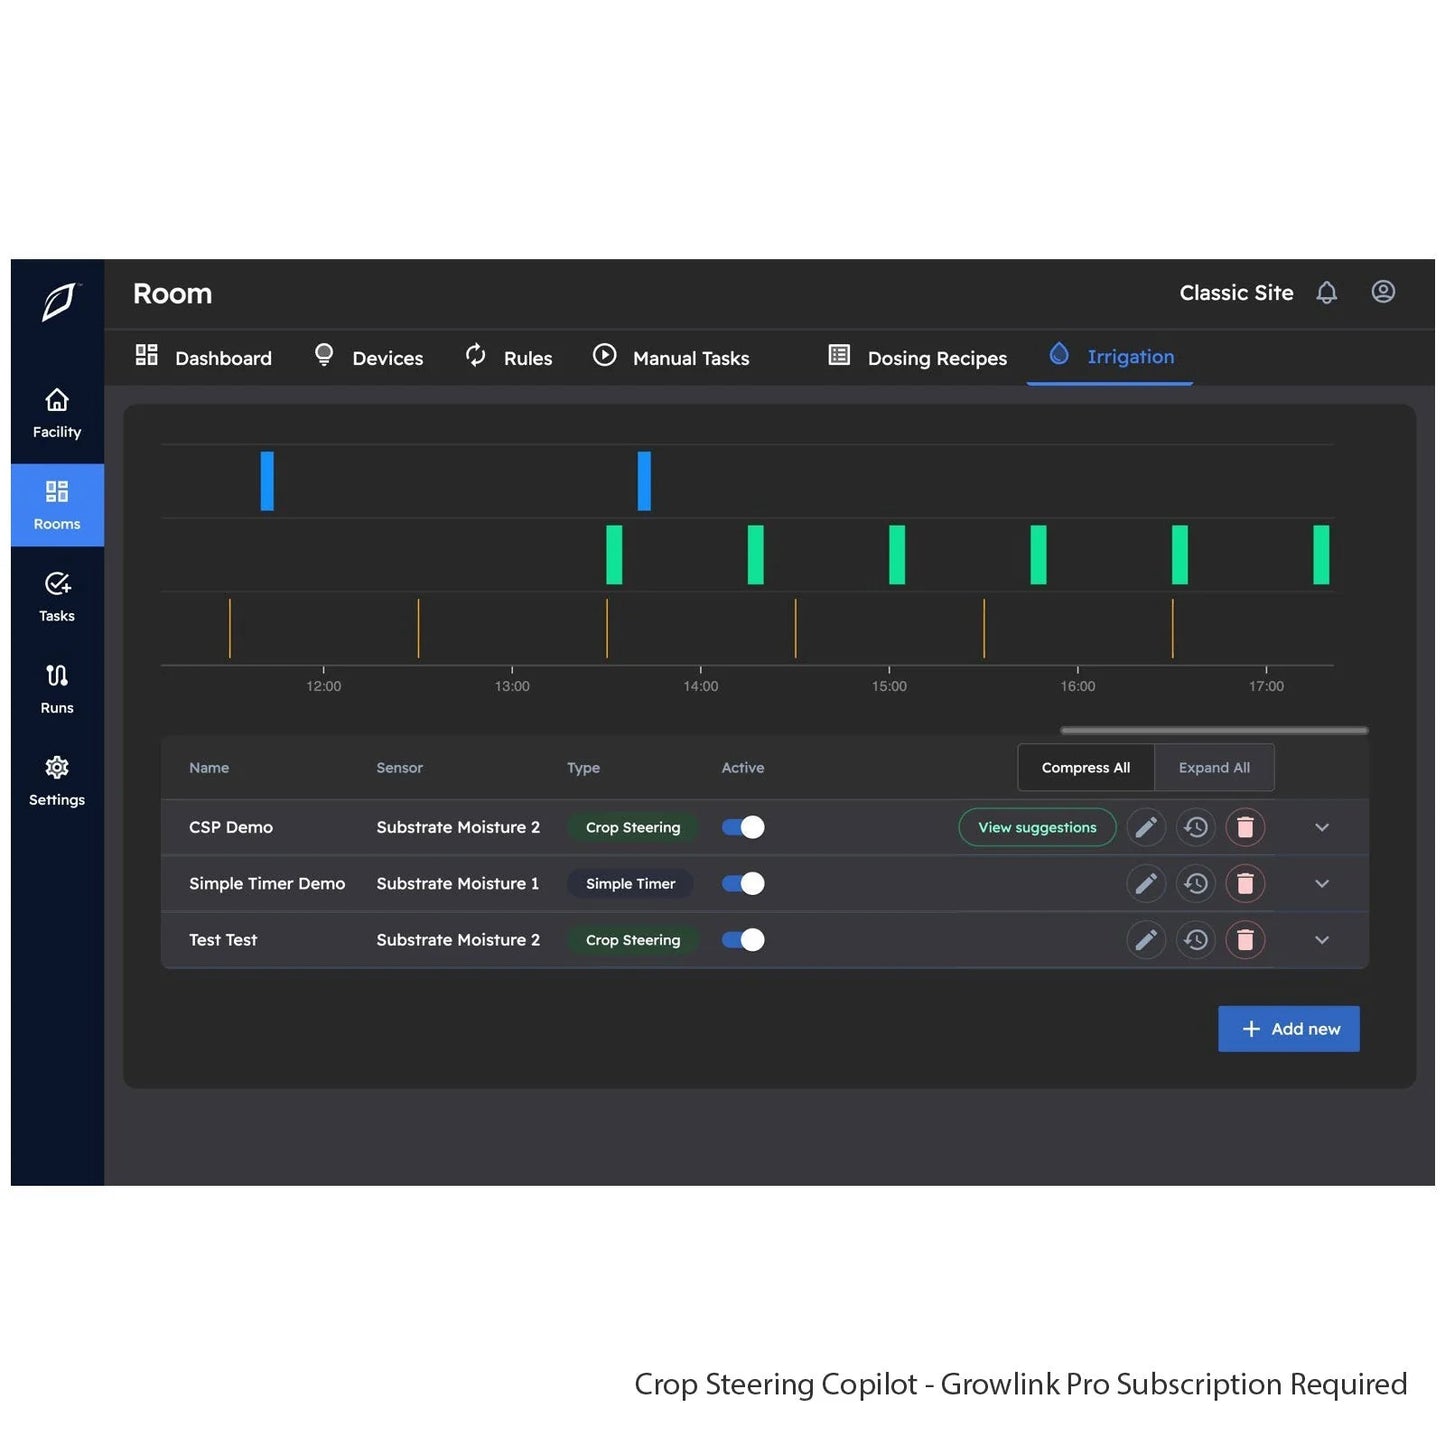Image resolution: width=1445 pixels, height=1445 pixels.
Task: Click the Add new button
Action: 1289,1028
